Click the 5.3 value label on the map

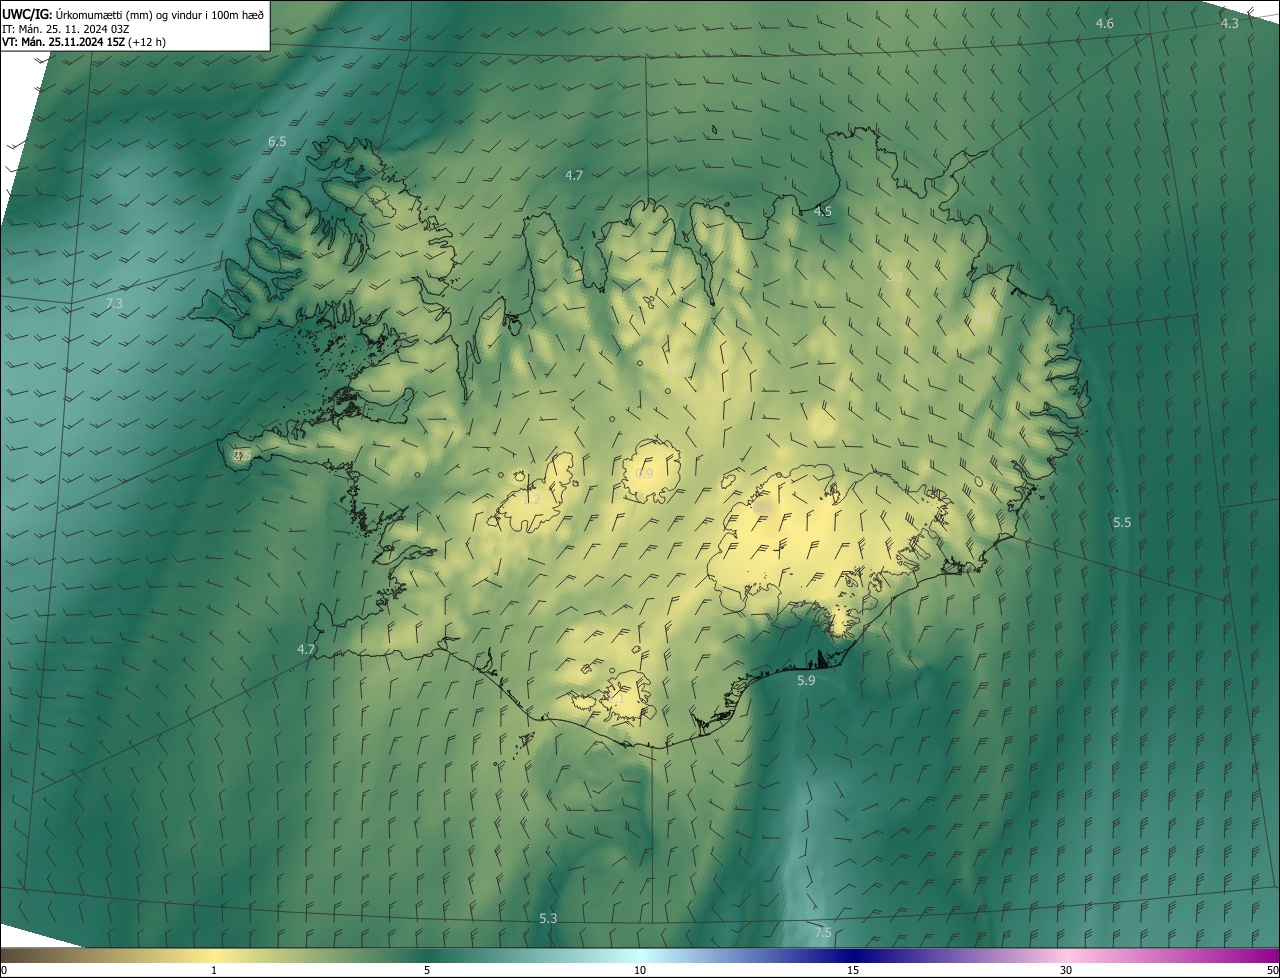click(x=548, y=918)
